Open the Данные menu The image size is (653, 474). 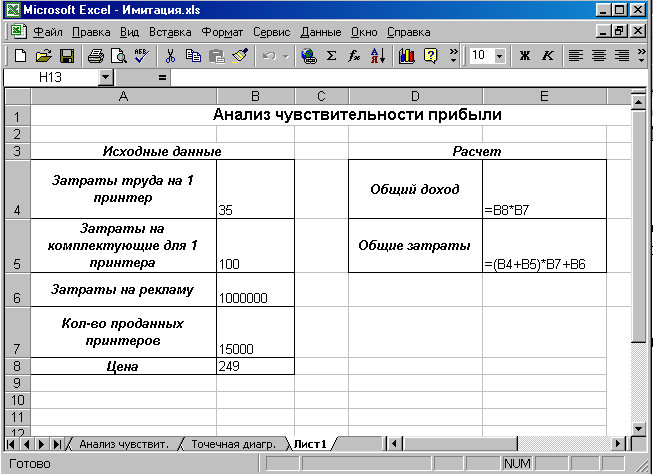coord(321,32)
